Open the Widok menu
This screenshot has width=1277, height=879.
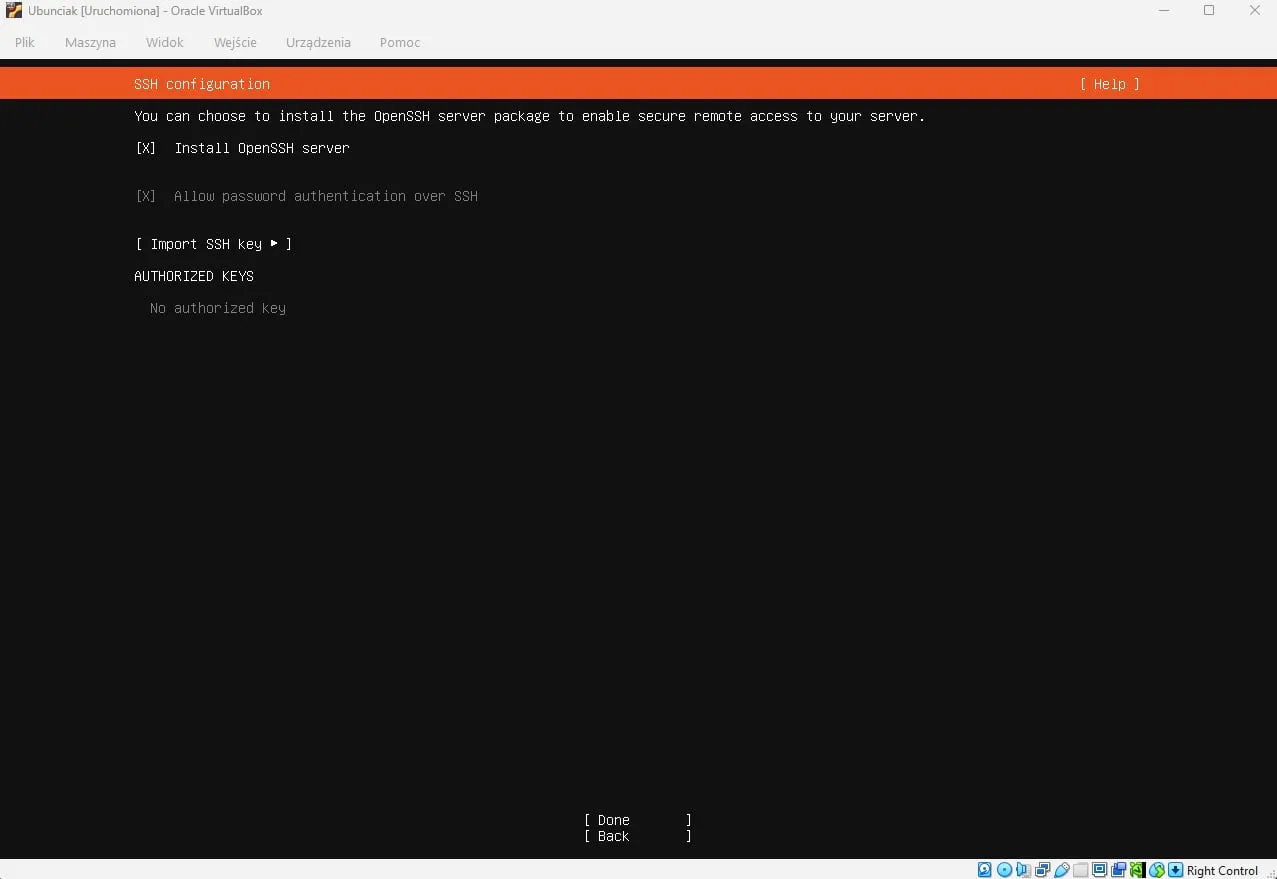coord(165,42)
